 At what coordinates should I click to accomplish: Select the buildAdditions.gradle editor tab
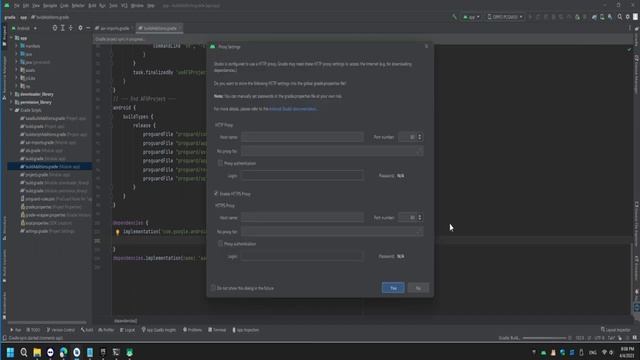[160, 28]
